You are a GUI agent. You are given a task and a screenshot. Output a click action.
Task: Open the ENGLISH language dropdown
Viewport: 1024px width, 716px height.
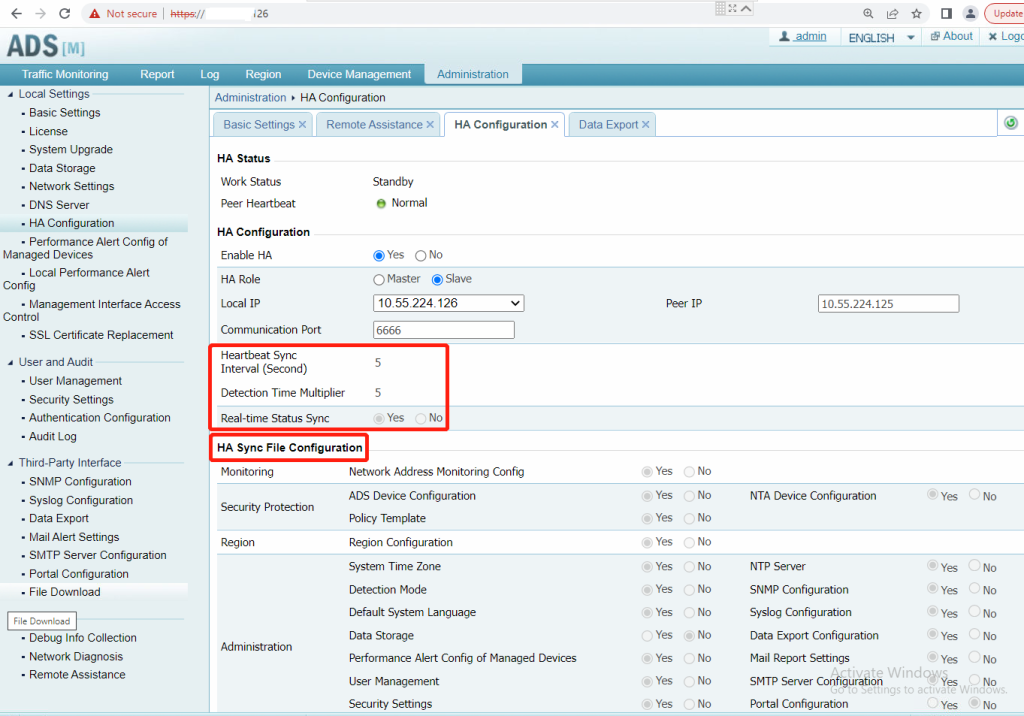(x=880, y=38)
